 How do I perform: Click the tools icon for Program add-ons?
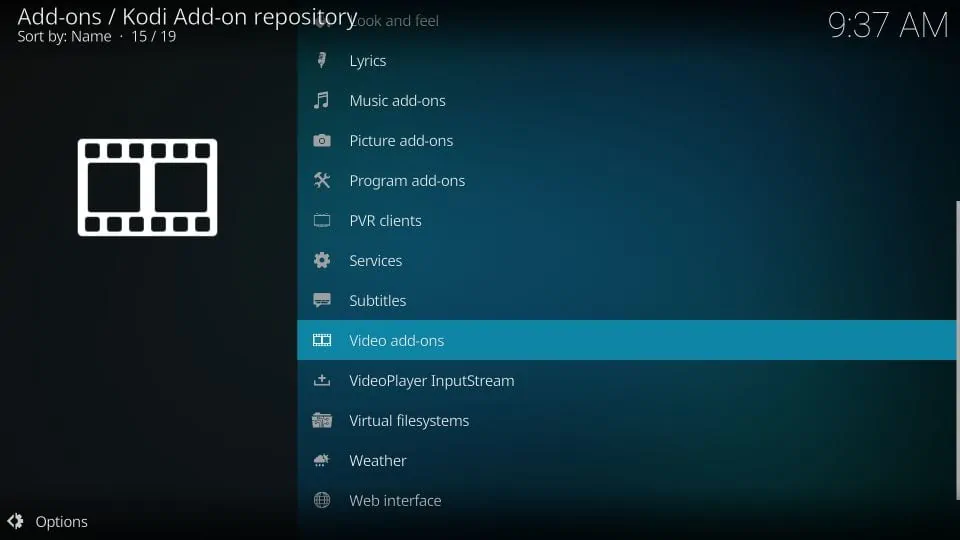[321, 181]
